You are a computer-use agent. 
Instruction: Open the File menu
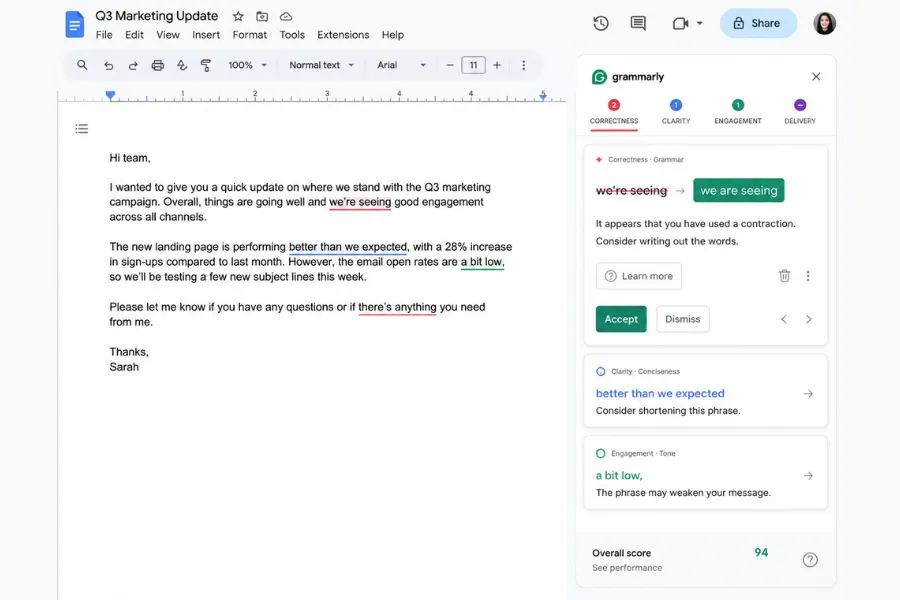[x=104, y=35]
